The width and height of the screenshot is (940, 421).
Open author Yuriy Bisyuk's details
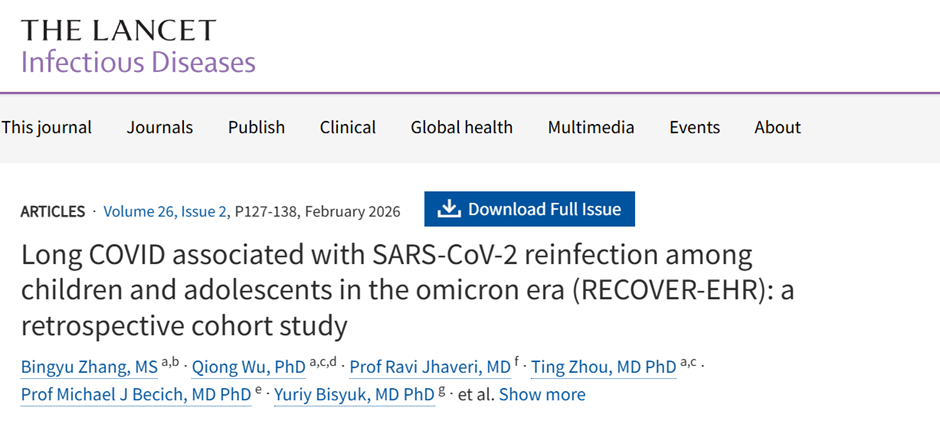pyautogui.click(x=353, y=394)
